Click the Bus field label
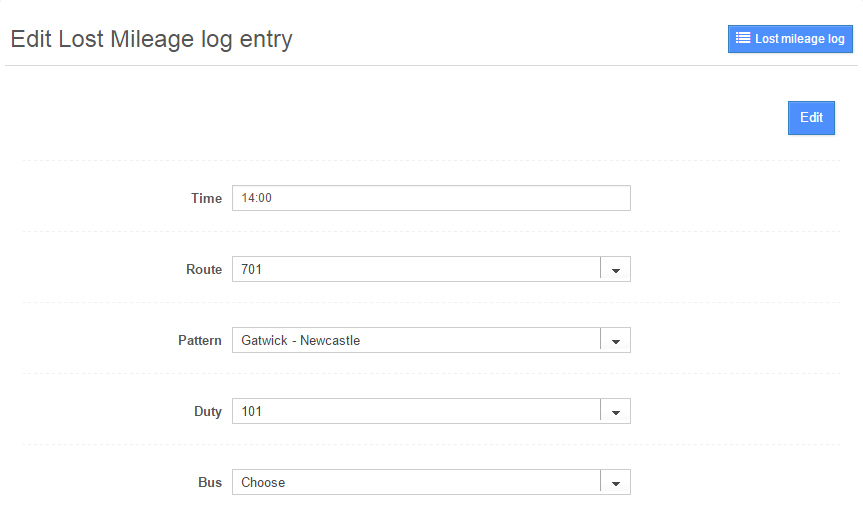The image size is (863, 514). pos(210,483)
